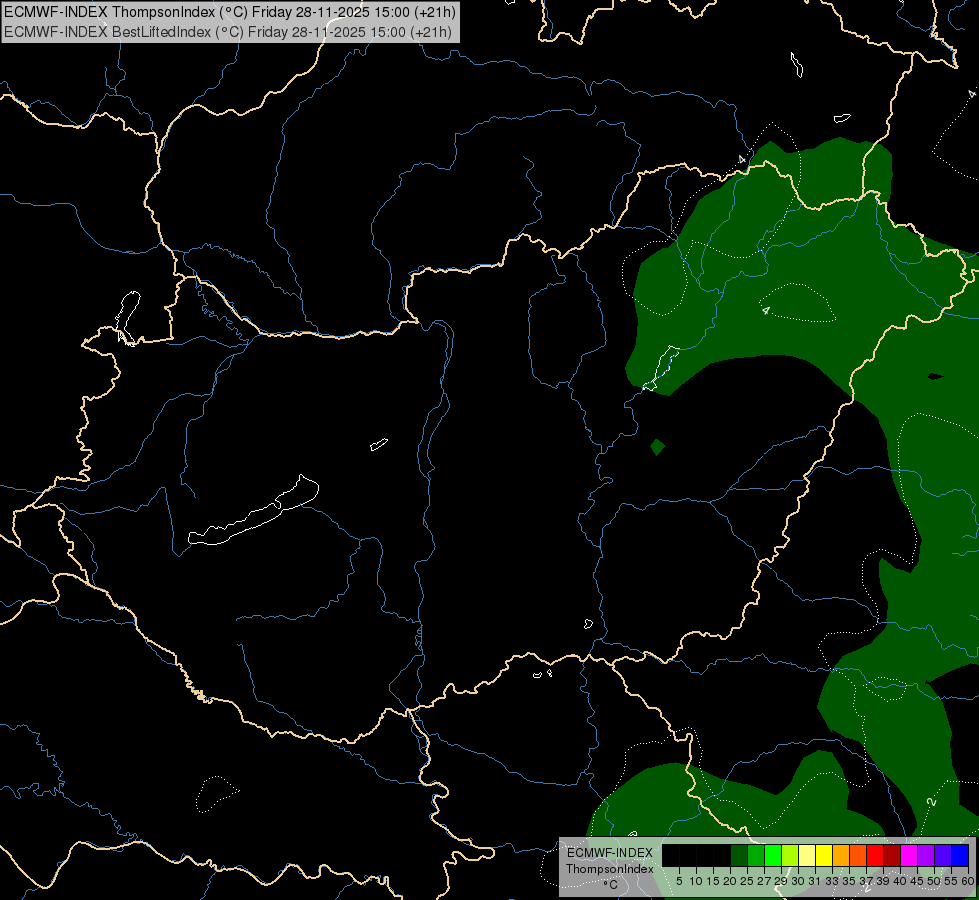979x900 pixels.
Task: Pick the indigo 50–55 legend swatch
Action: click(x=942, y=855)
